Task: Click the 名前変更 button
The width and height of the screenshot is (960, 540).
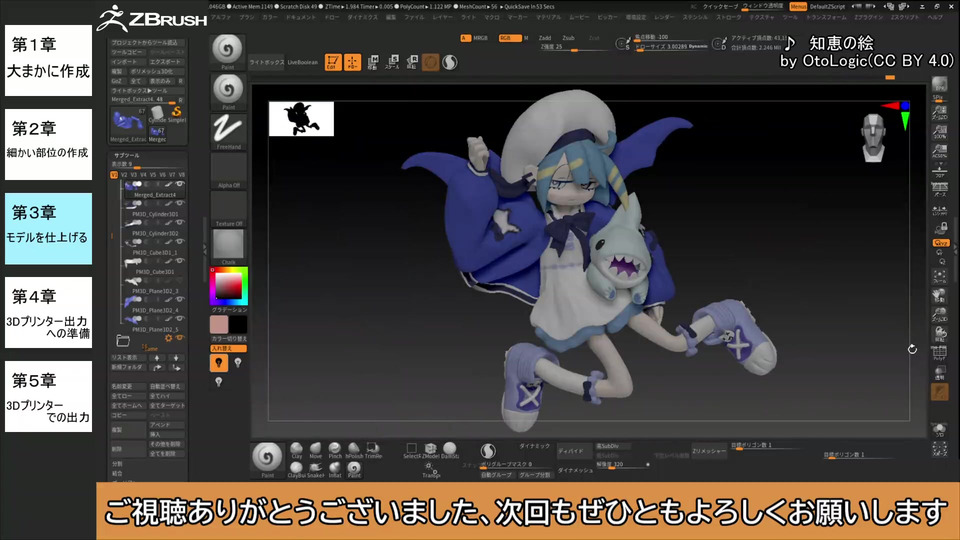Action: (127, 386)
